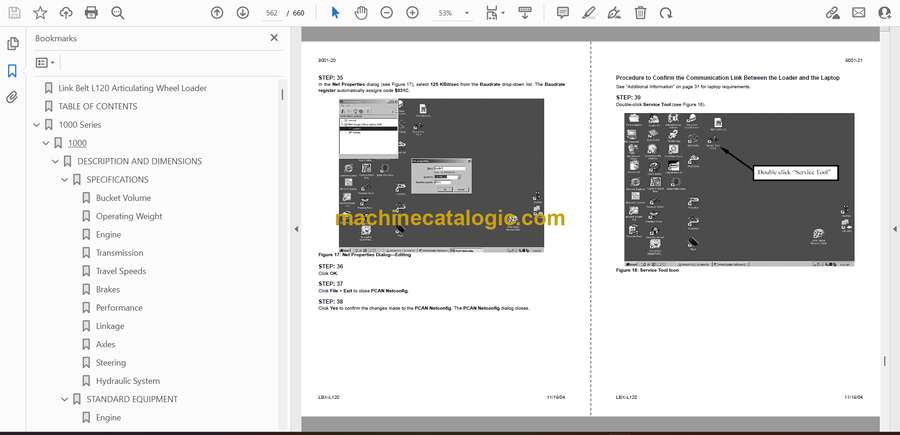
Task: Select the SPECIFICATIONS bookmark label
Action: [117, 180]
